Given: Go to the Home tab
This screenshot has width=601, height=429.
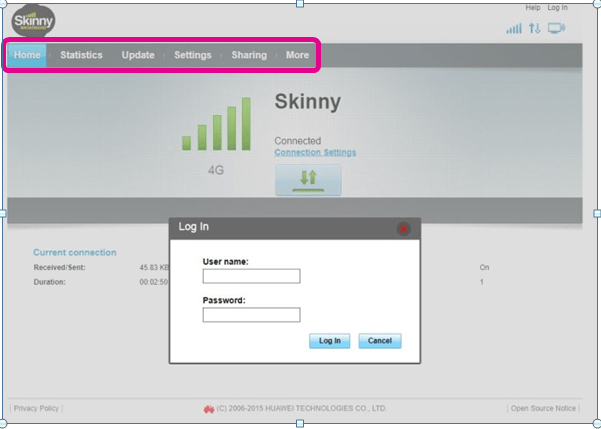Looking at the screenshot, I should click(27, 55).
